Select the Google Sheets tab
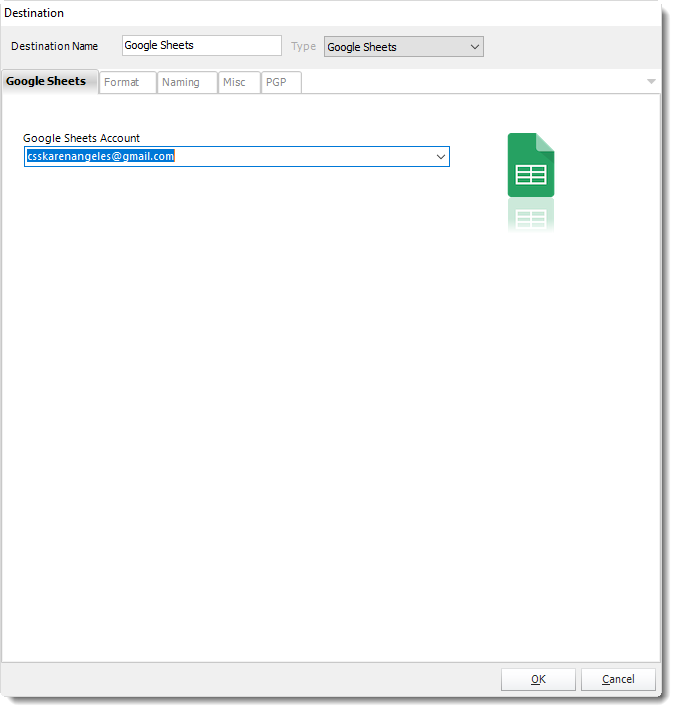The image size is (677, 712). (x=49, y=82)
